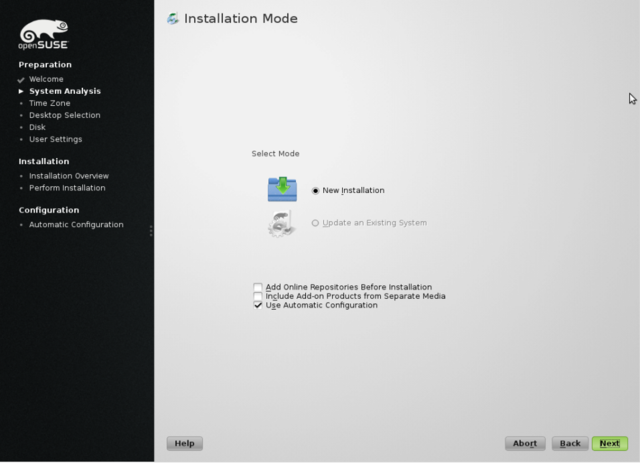Click the openSUSE chameleon logo
This screenshot has width=640, height=463.
[x=43, y=34]
